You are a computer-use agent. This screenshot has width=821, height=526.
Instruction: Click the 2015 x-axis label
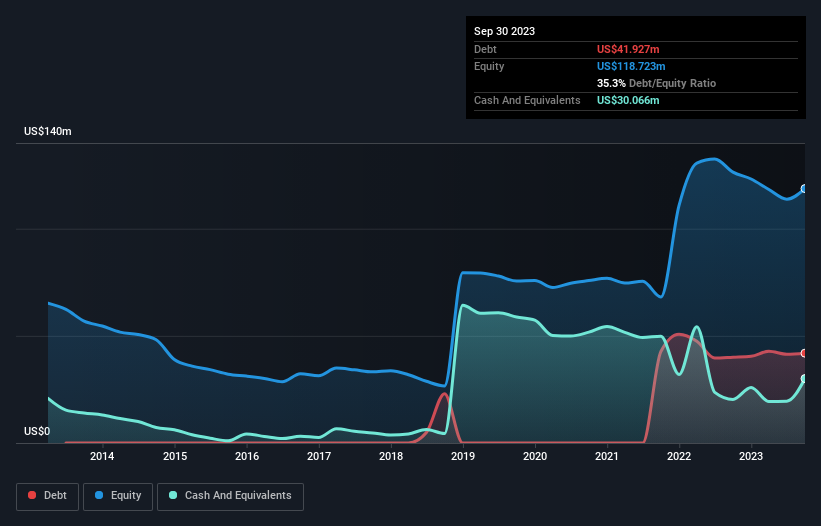(175, 456)
